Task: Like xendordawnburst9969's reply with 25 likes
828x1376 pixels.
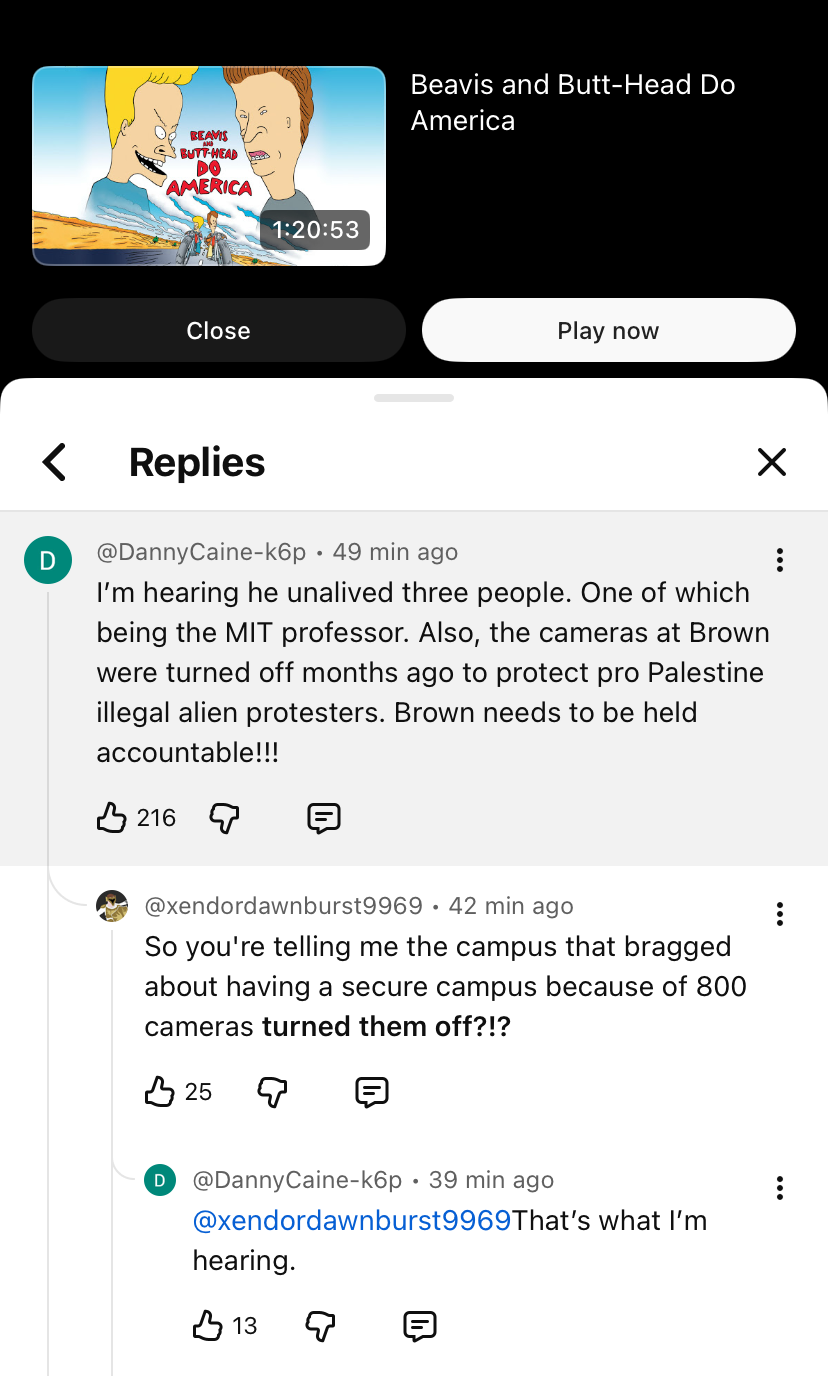Action: point(160,1091)
